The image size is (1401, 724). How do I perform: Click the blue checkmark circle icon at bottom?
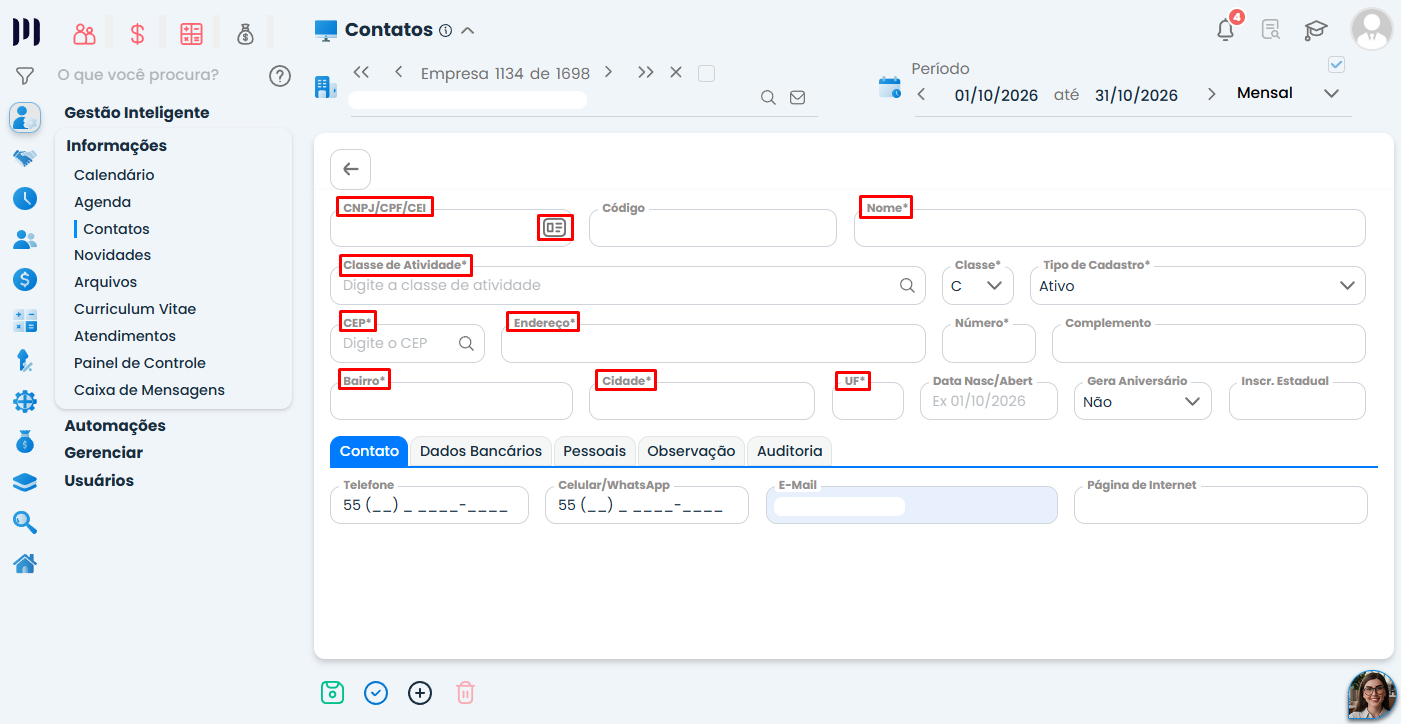[376, 692]
